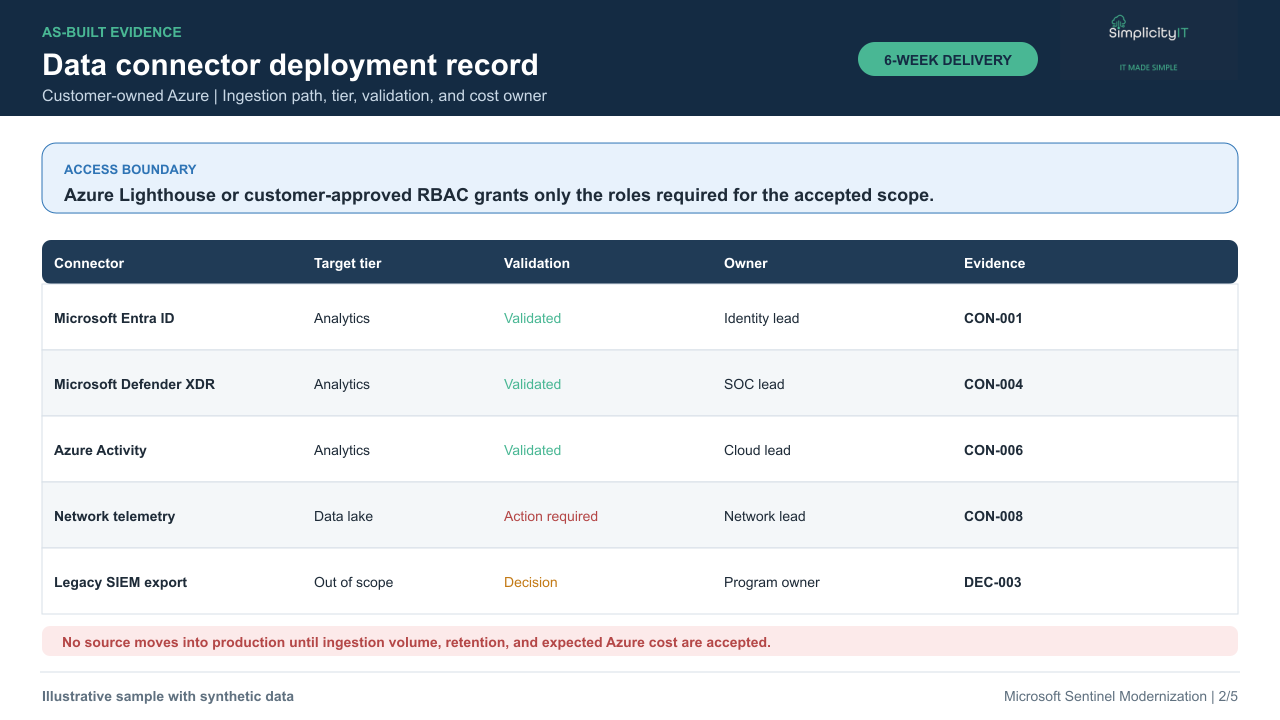Viewport: 1280px width, 720px height.
Task: Select the Network telemetry connector cell
Action: tap(114, 516)
